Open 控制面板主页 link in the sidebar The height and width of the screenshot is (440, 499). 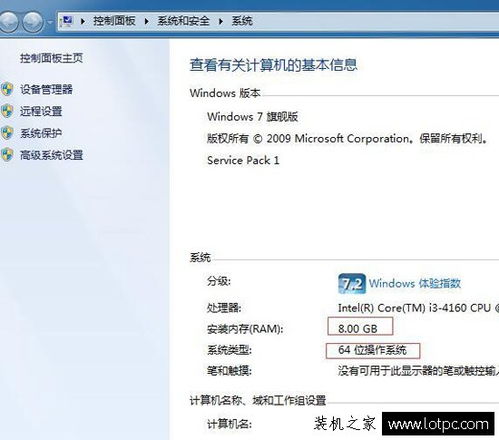[x=51, y=58]
